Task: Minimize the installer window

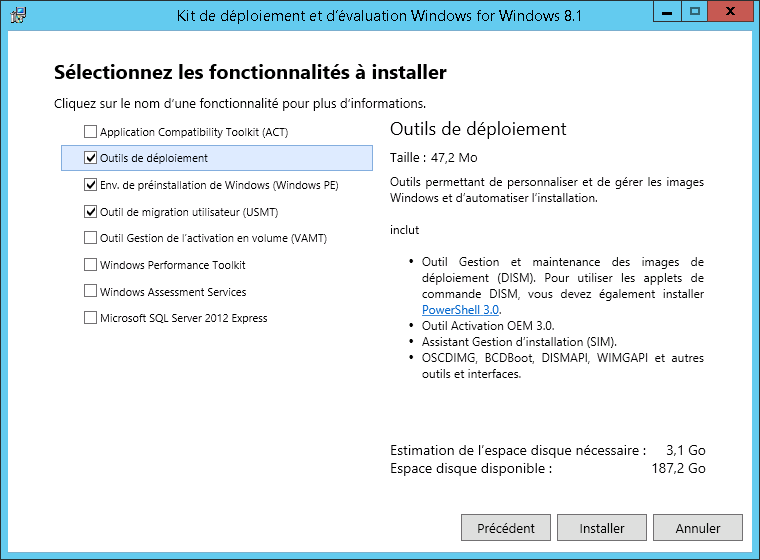Action: 666,13
